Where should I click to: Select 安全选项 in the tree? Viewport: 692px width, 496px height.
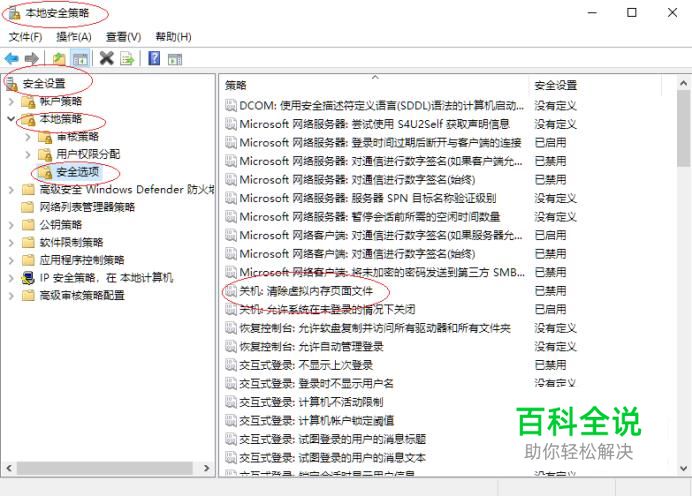pos(78,172)
